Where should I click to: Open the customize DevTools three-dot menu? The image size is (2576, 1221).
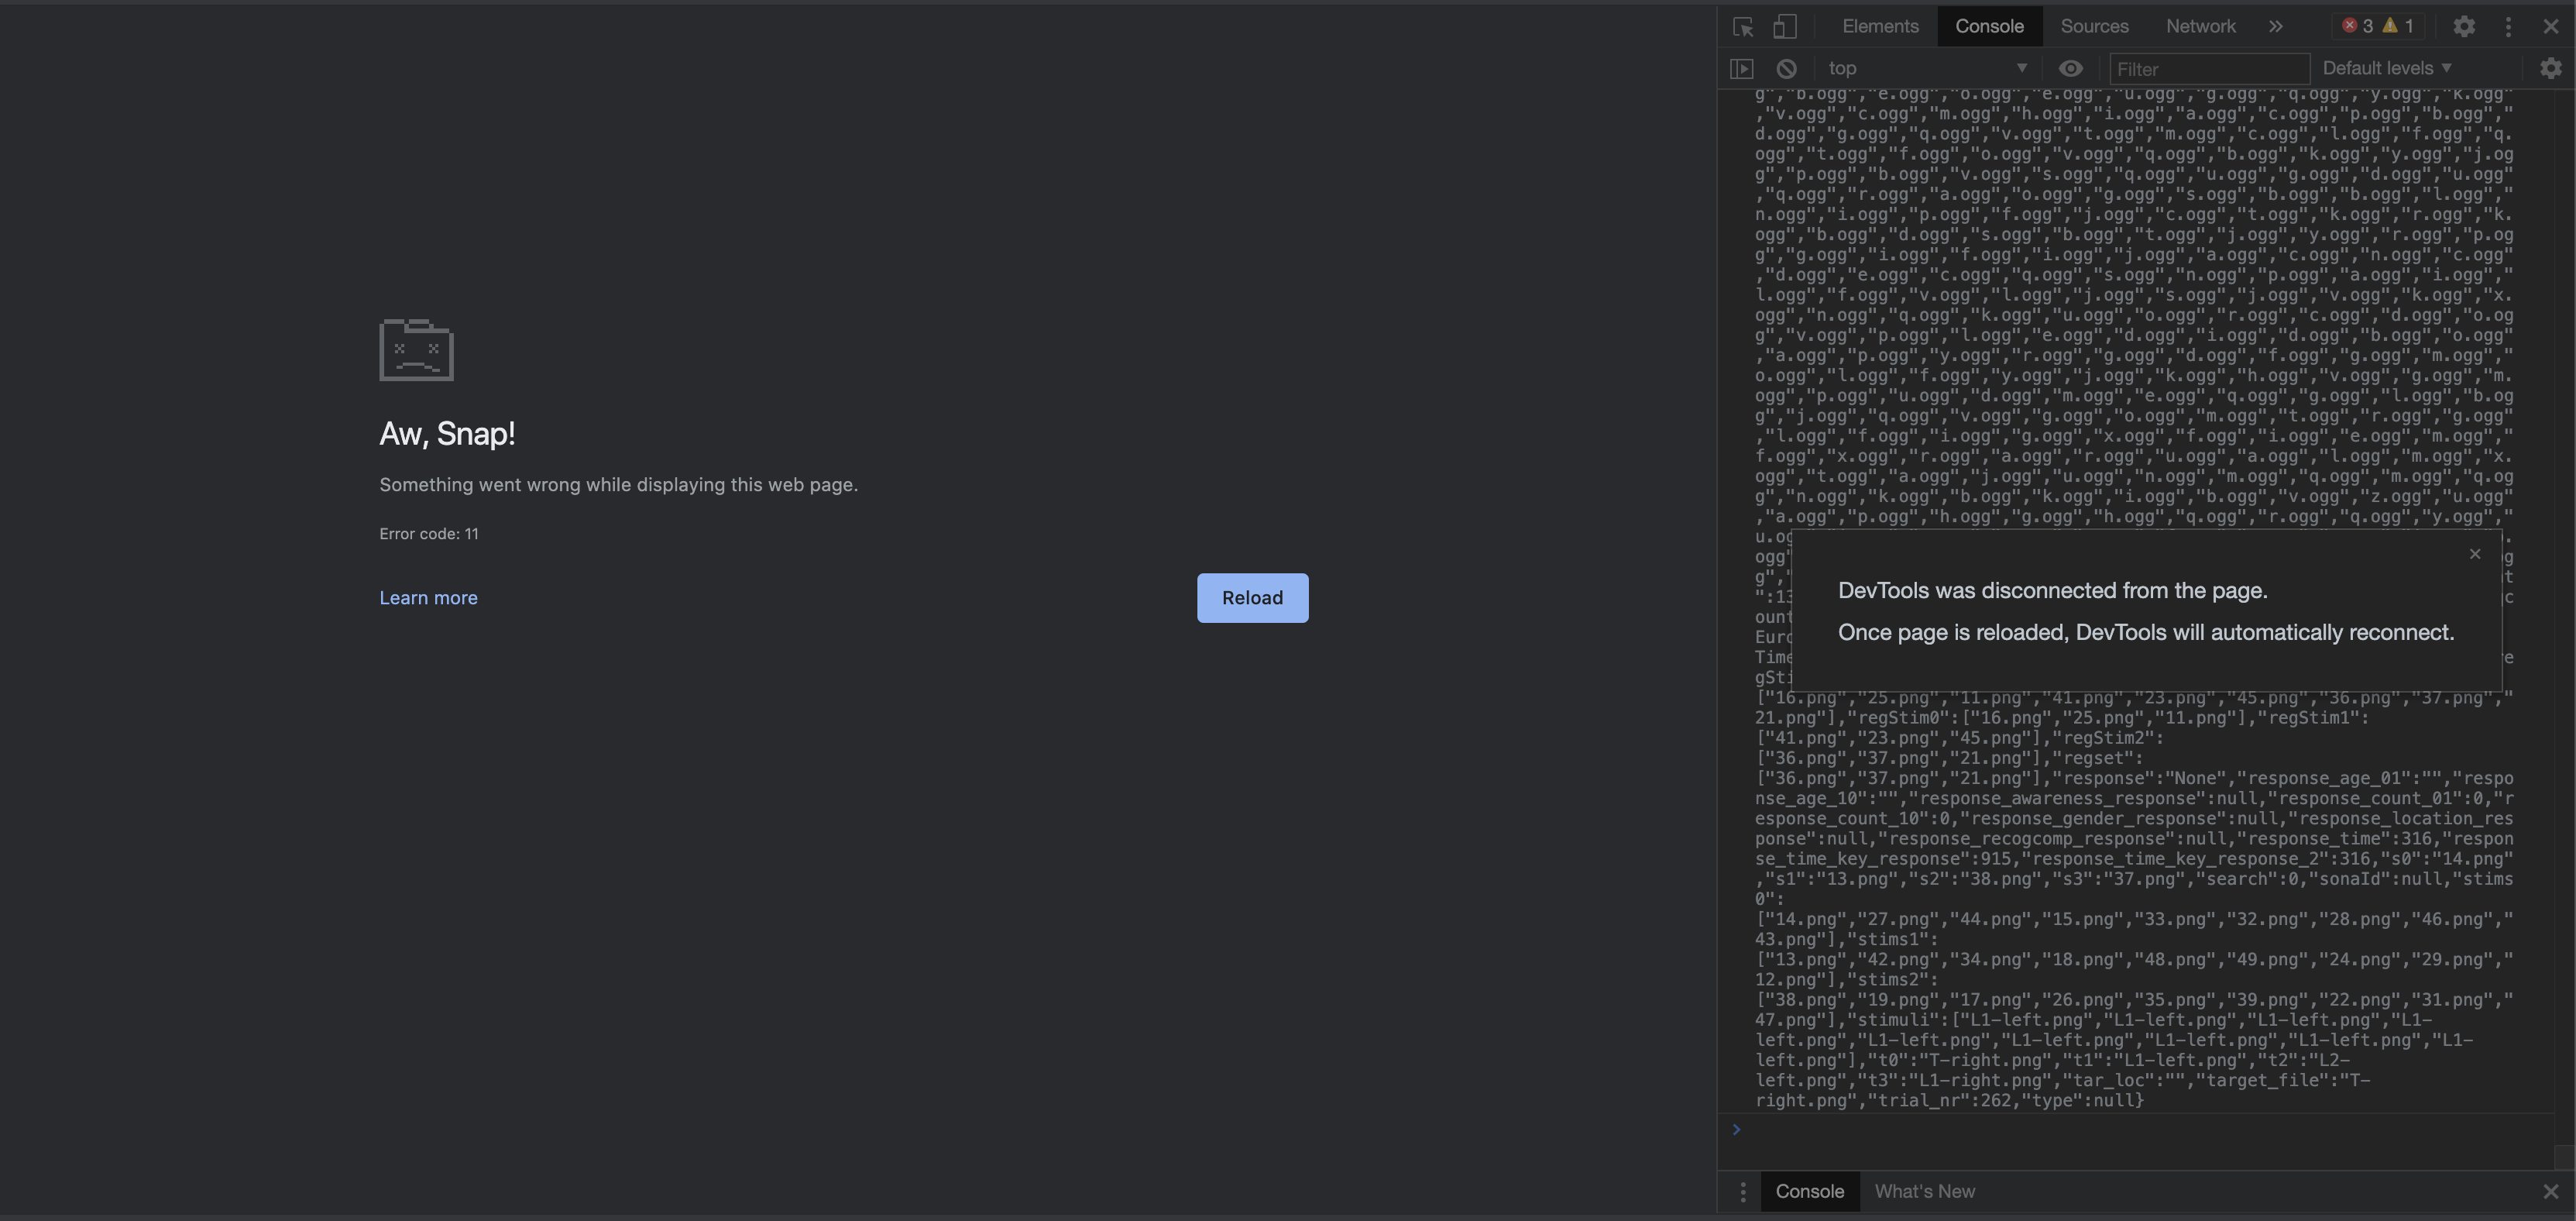2509,26
